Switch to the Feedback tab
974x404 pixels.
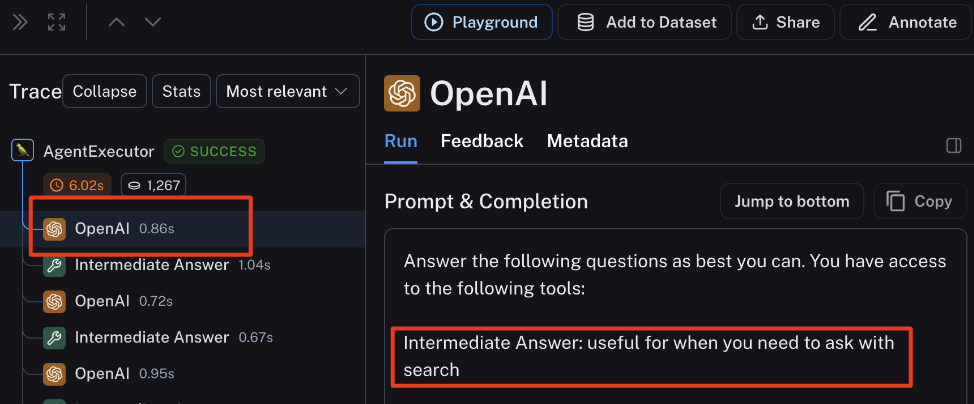[482, 141]
